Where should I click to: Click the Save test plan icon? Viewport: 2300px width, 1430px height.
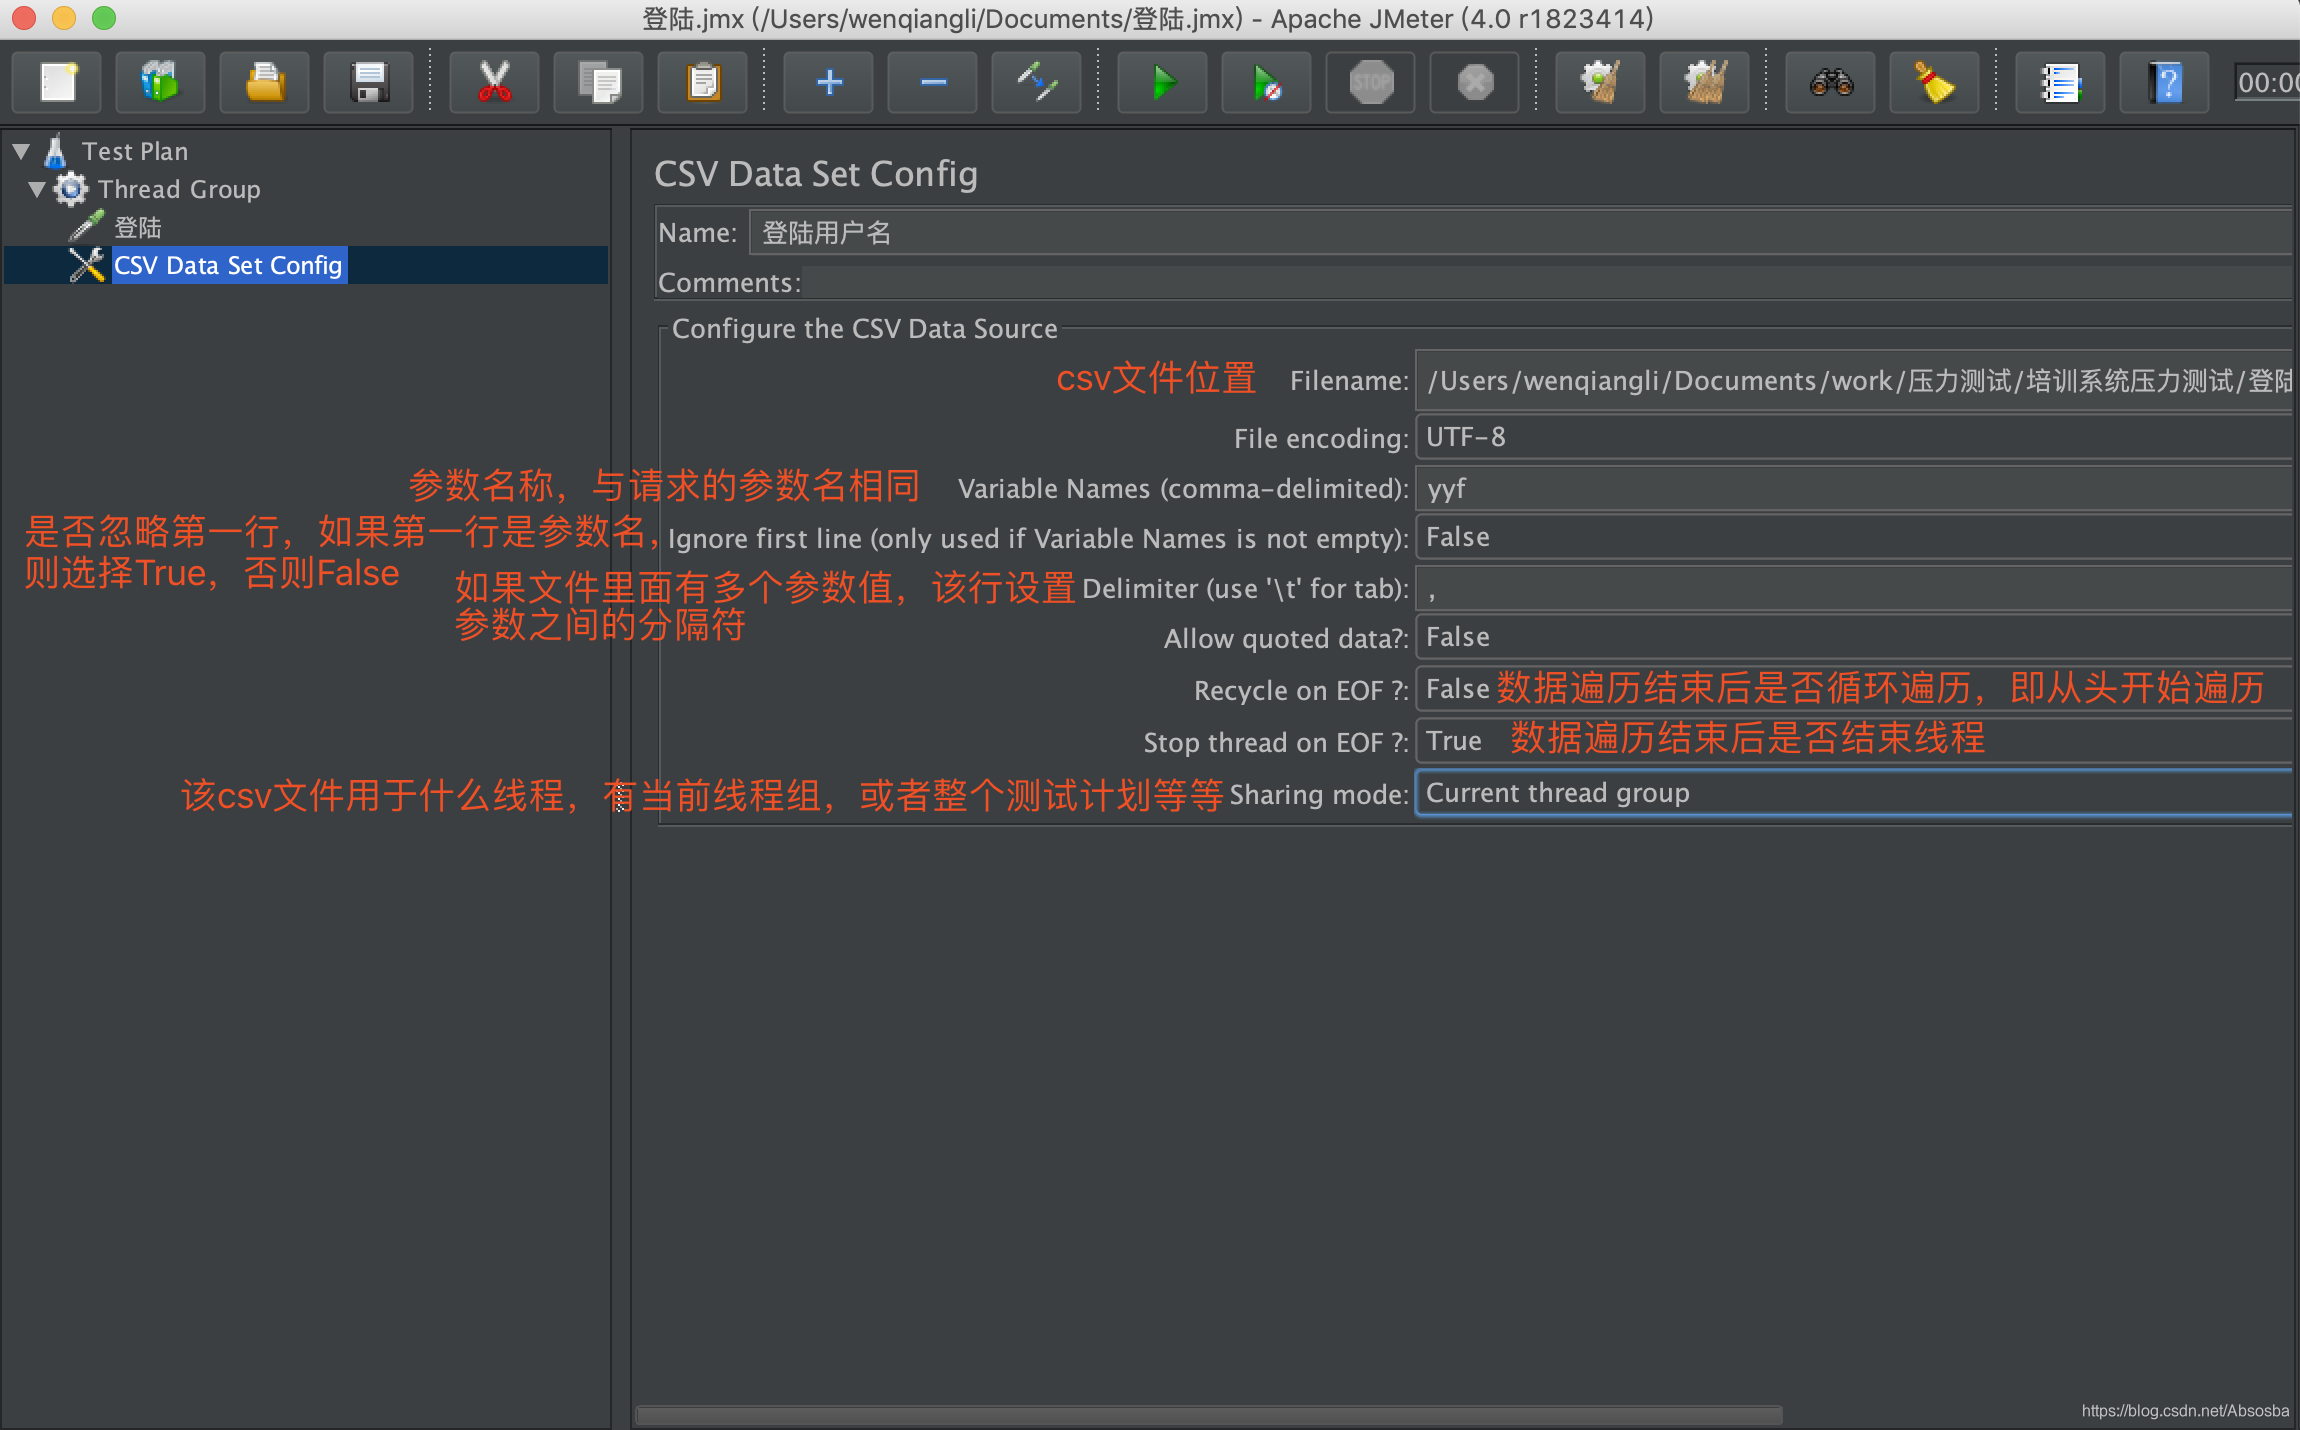coord(369,82)
